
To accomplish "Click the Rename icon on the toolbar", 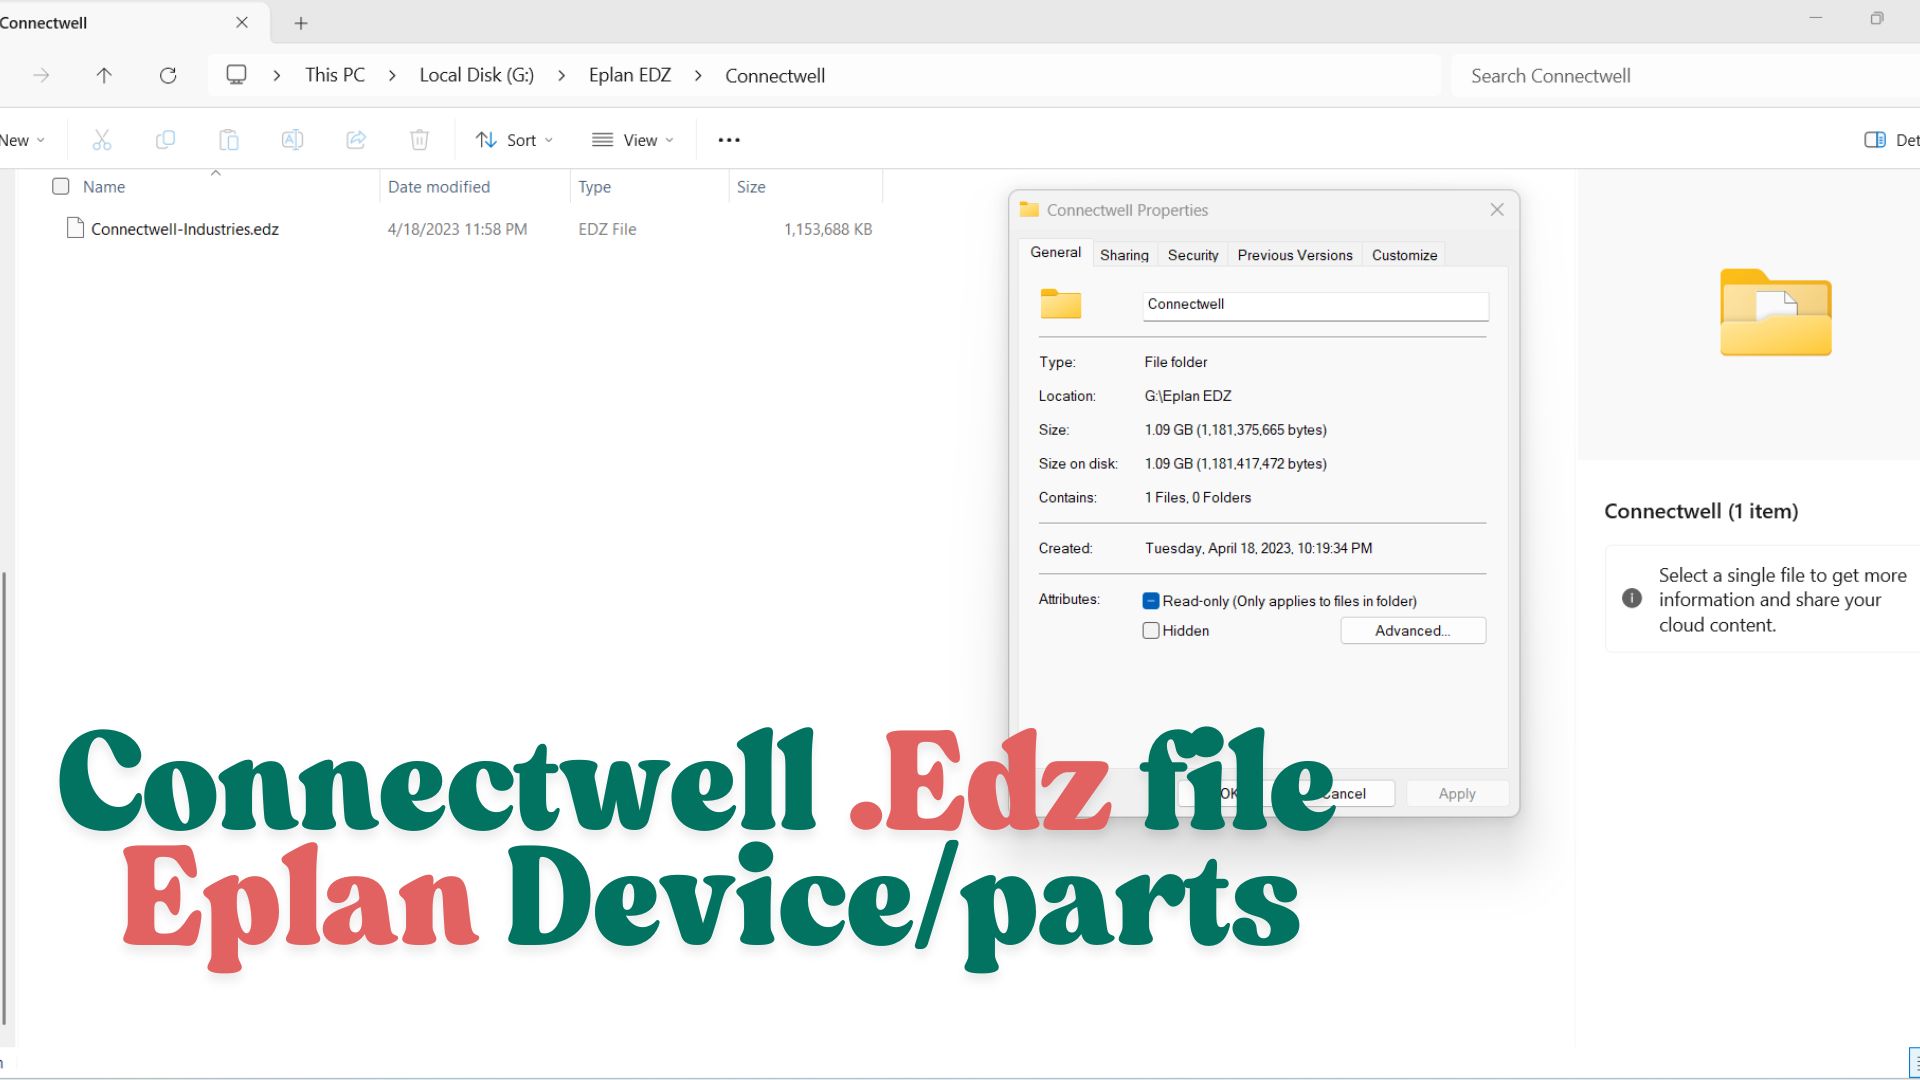I will coord(292,139).
